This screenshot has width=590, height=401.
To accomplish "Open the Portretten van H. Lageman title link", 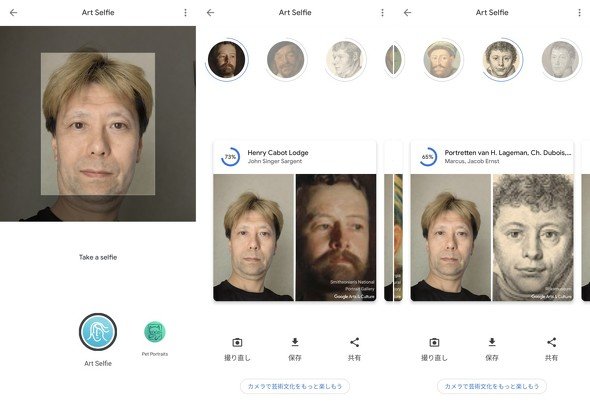I will point(508,152).
